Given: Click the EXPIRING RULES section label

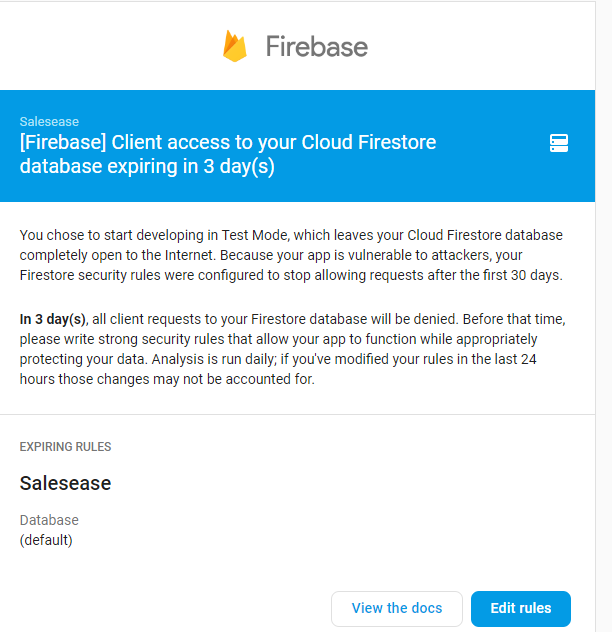Looking at the screenshot, I should click(x=65, y=447).
